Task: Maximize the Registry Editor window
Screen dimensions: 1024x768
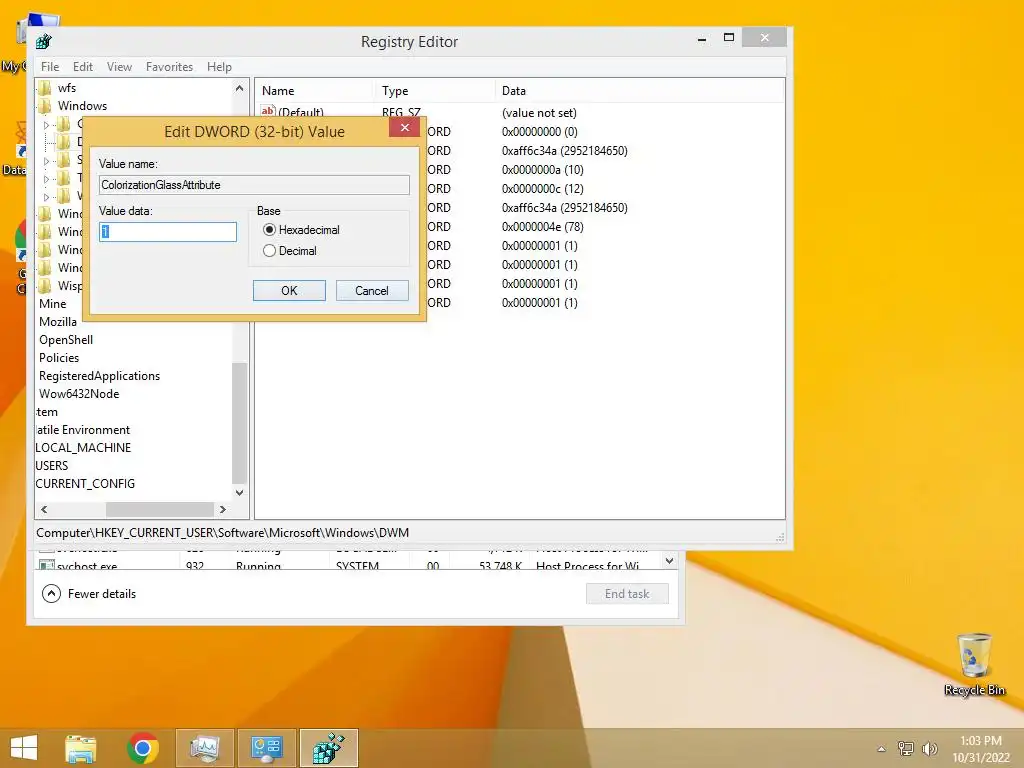Action: (729, 38)
